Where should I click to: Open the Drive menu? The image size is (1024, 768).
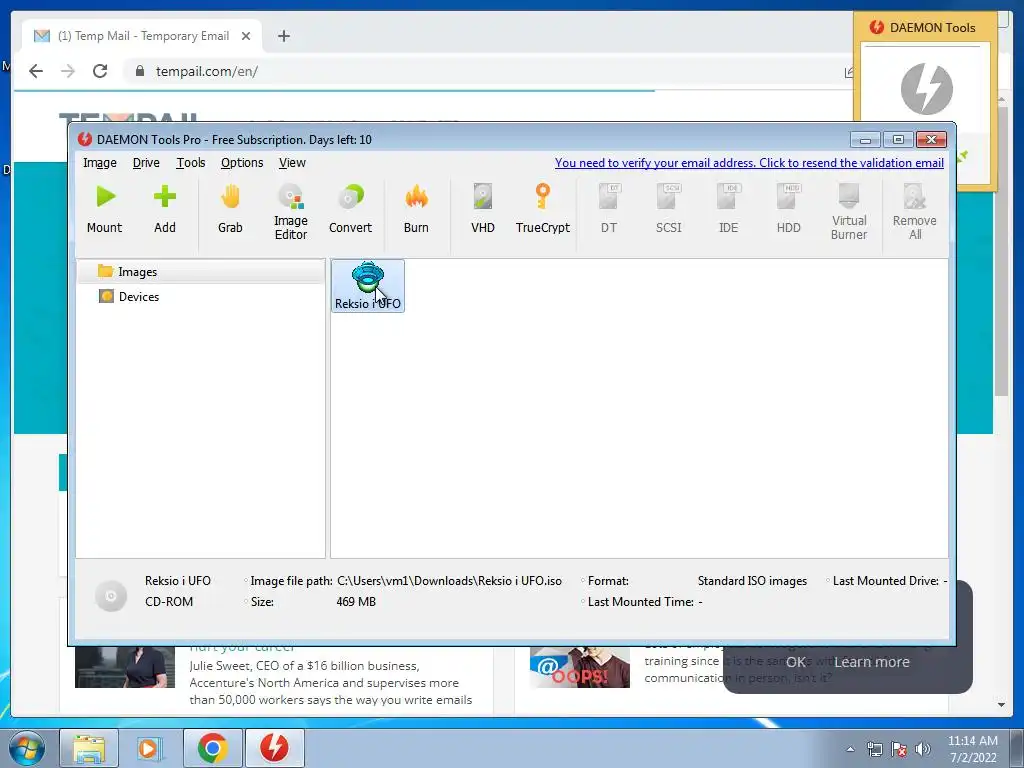pos(146,163)
